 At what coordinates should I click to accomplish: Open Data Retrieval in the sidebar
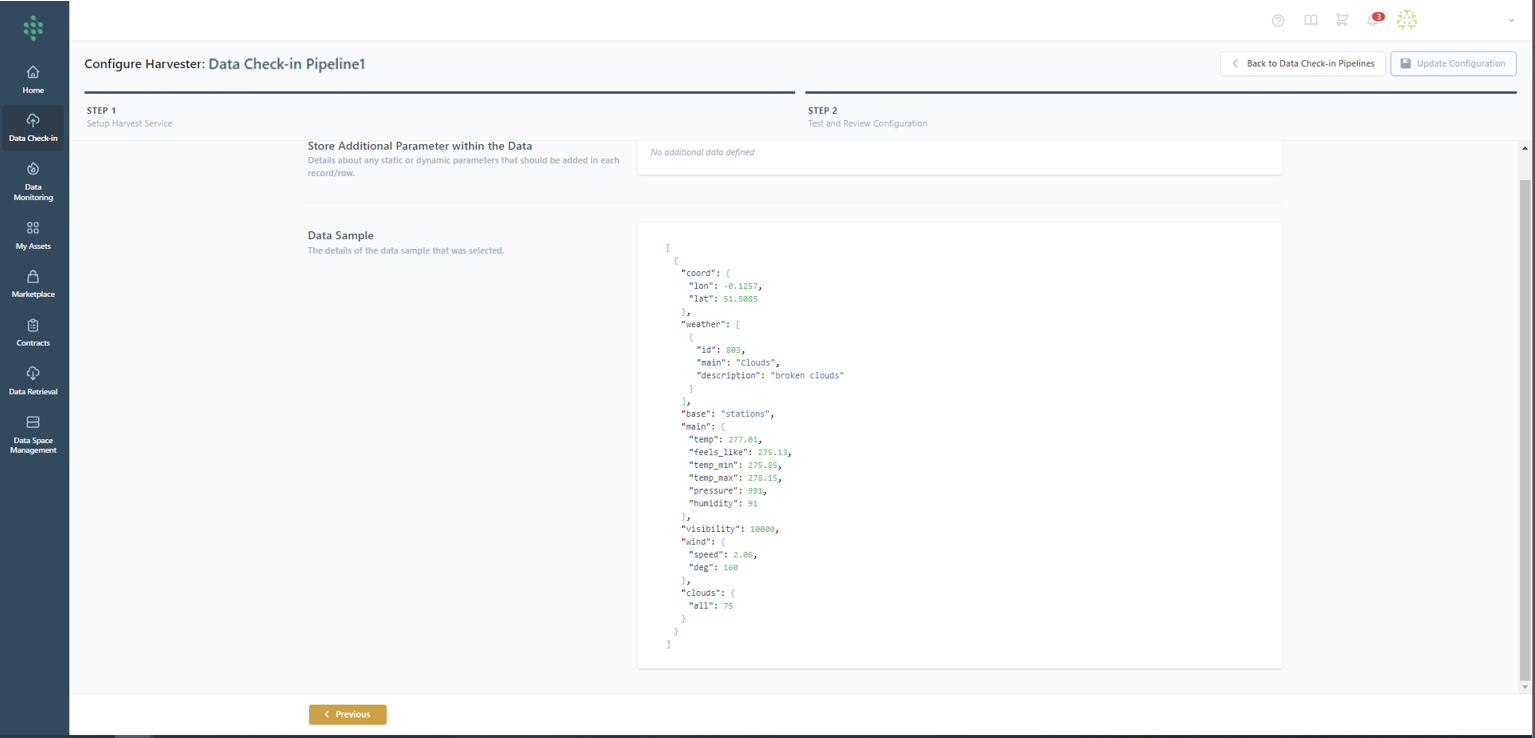(33, 380)
